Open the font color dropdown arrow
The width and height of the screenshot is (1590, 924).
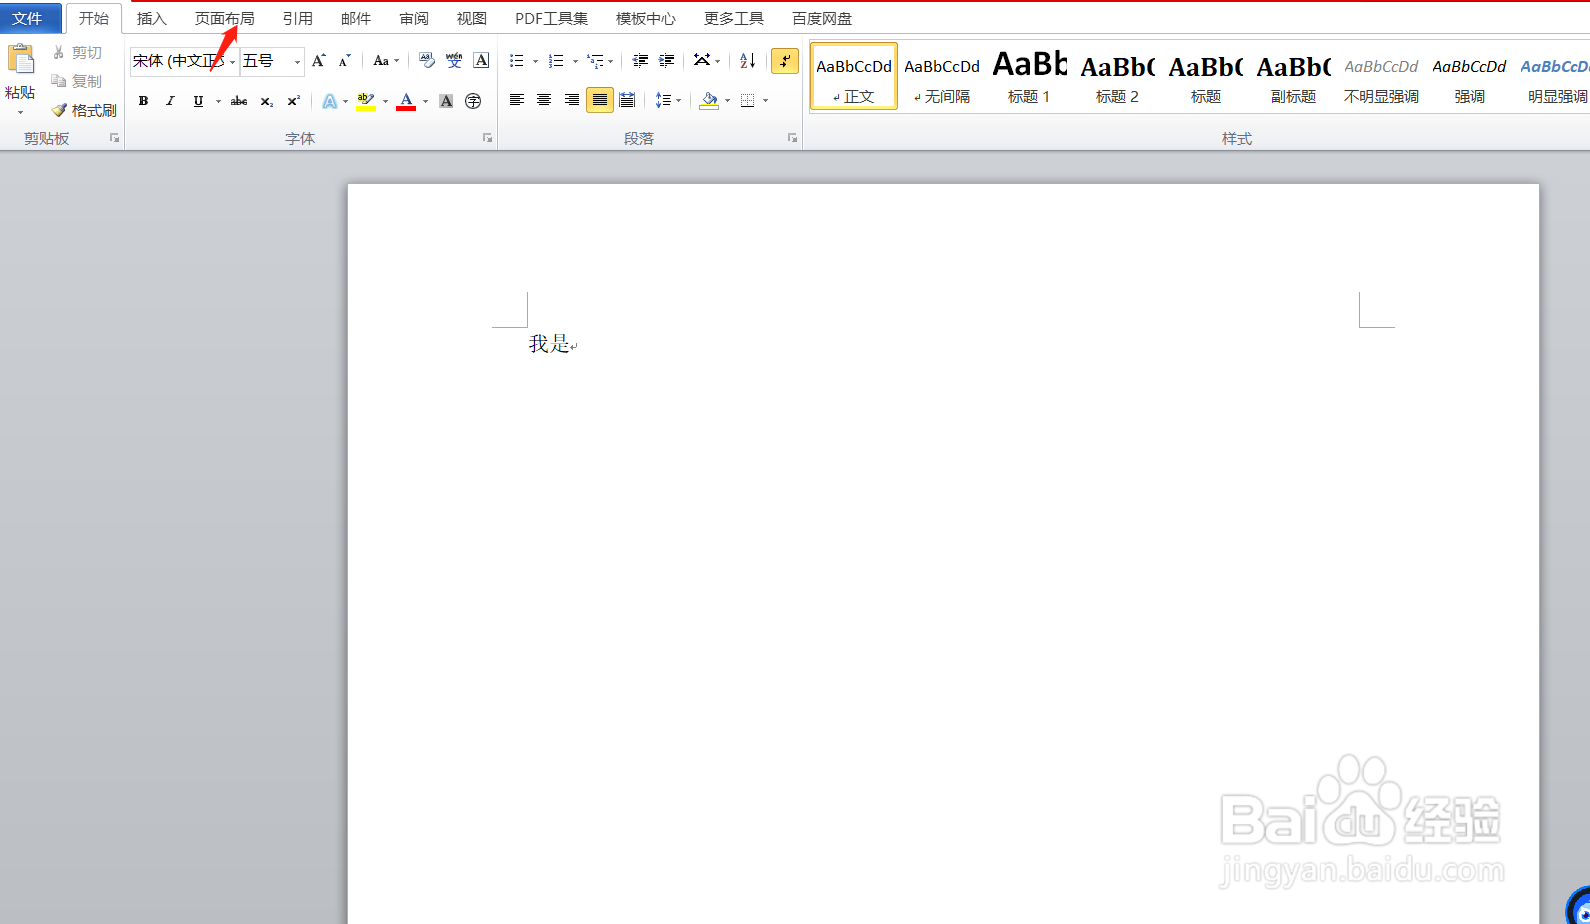tap(425, 101)
